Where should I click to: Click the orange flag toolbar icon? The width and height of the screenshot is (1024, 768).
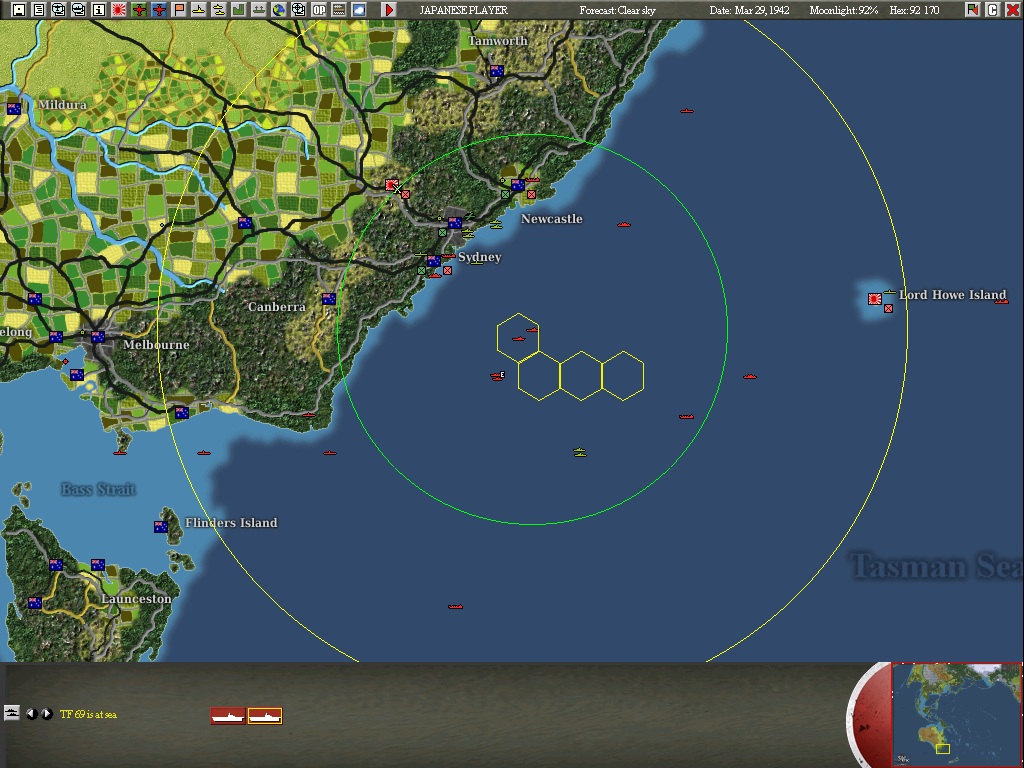[179, 9]
